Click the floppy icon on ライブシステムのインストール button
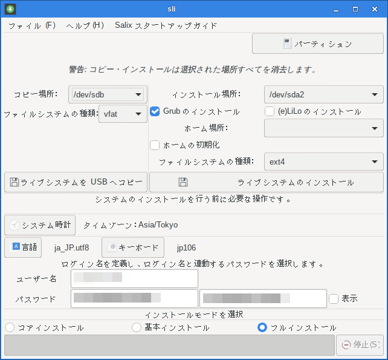Screen dimensions: 388x360 tap(183, 182)
